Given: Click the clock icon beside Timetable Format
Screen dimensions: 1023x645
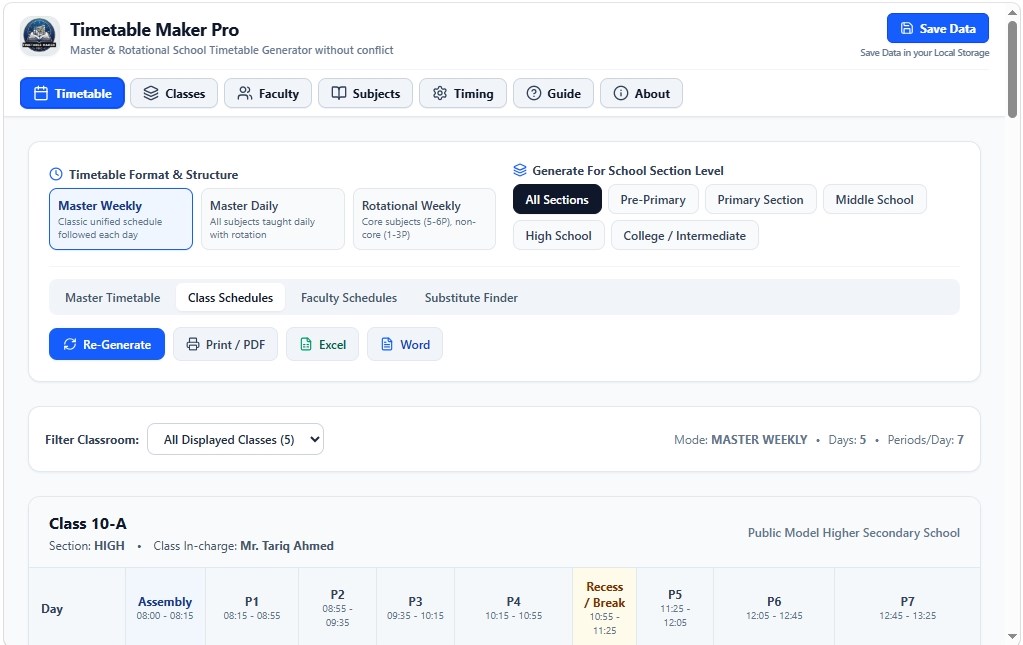Looking at the screenshot, I should (56, 174).
